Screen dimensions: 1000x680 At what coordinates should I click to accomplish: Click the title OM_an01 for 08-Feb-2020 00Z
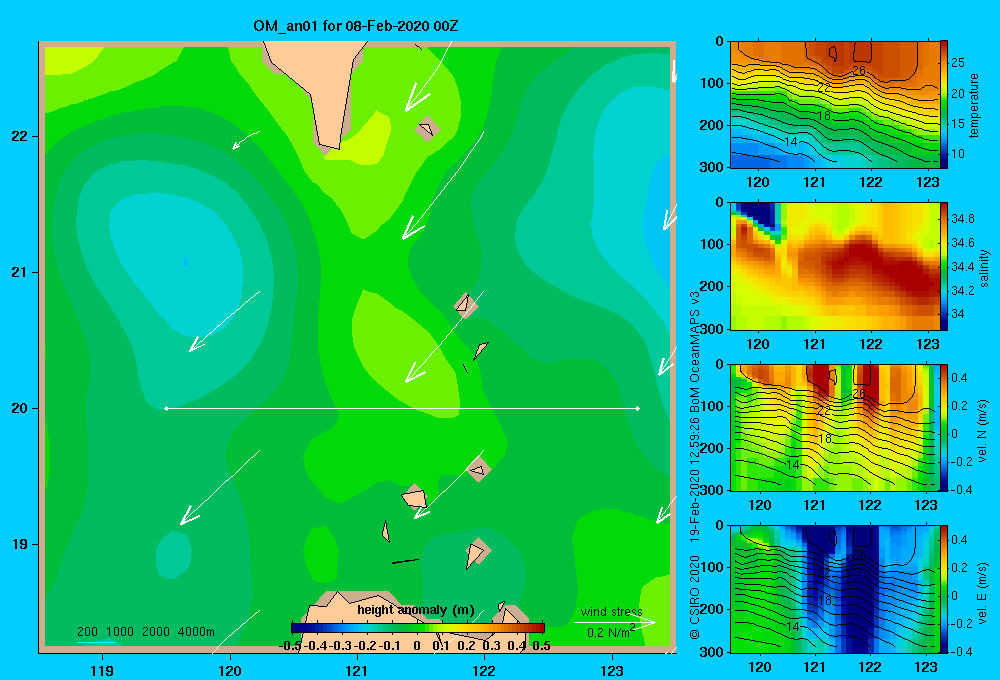356,26
